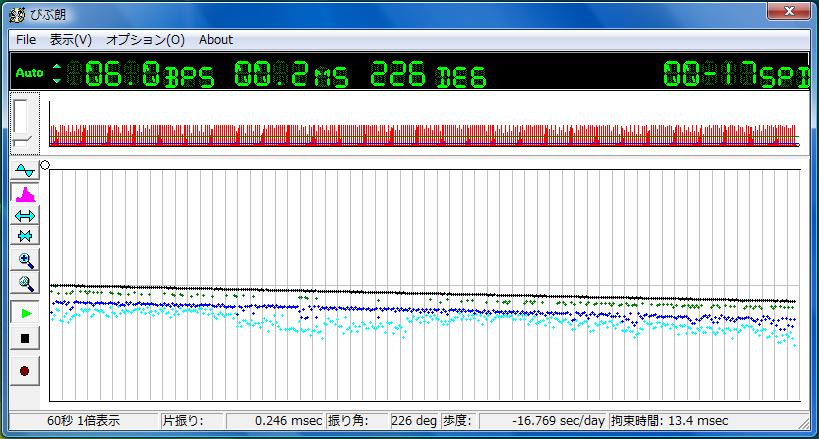Click the small circle marker above the graph

pyautogui.click(x=45, y=165)
